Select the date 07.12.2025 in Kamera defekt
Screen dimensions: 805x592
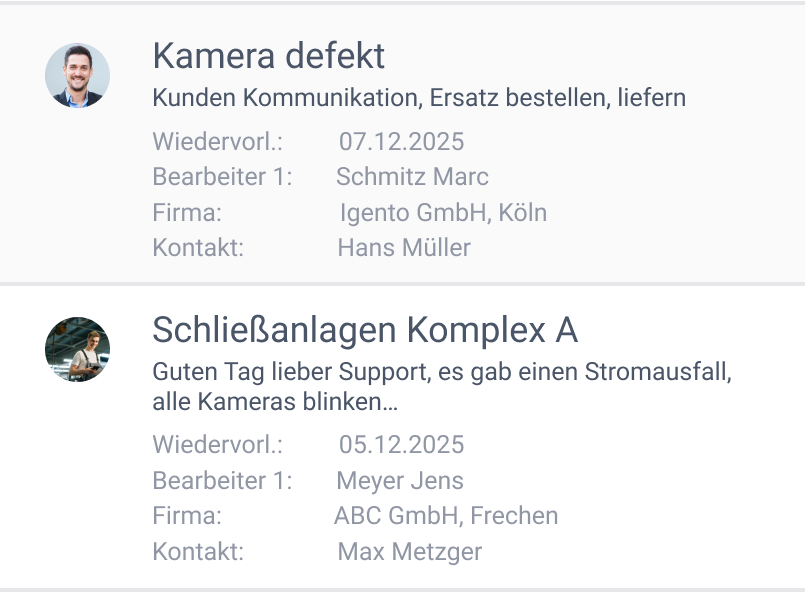coord(400,142)
